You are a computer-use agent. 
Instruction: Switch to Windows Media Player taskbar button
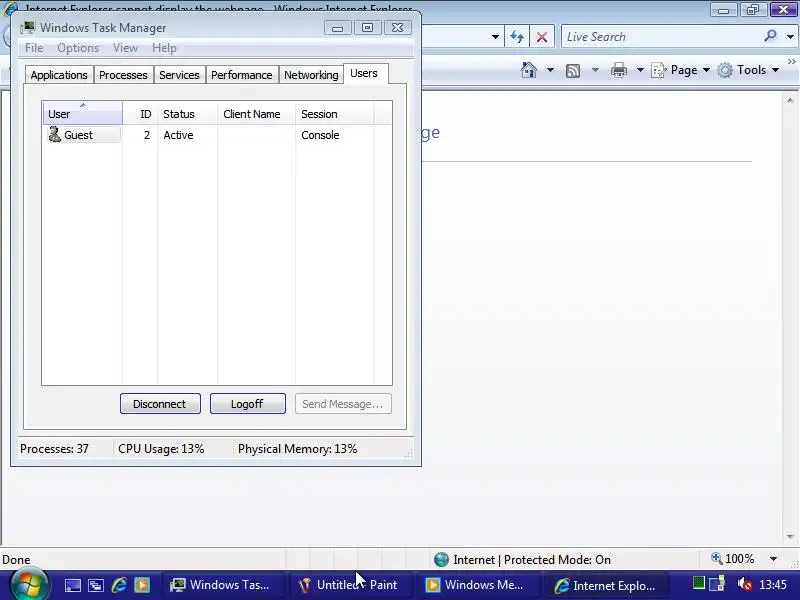coord(478,585)
